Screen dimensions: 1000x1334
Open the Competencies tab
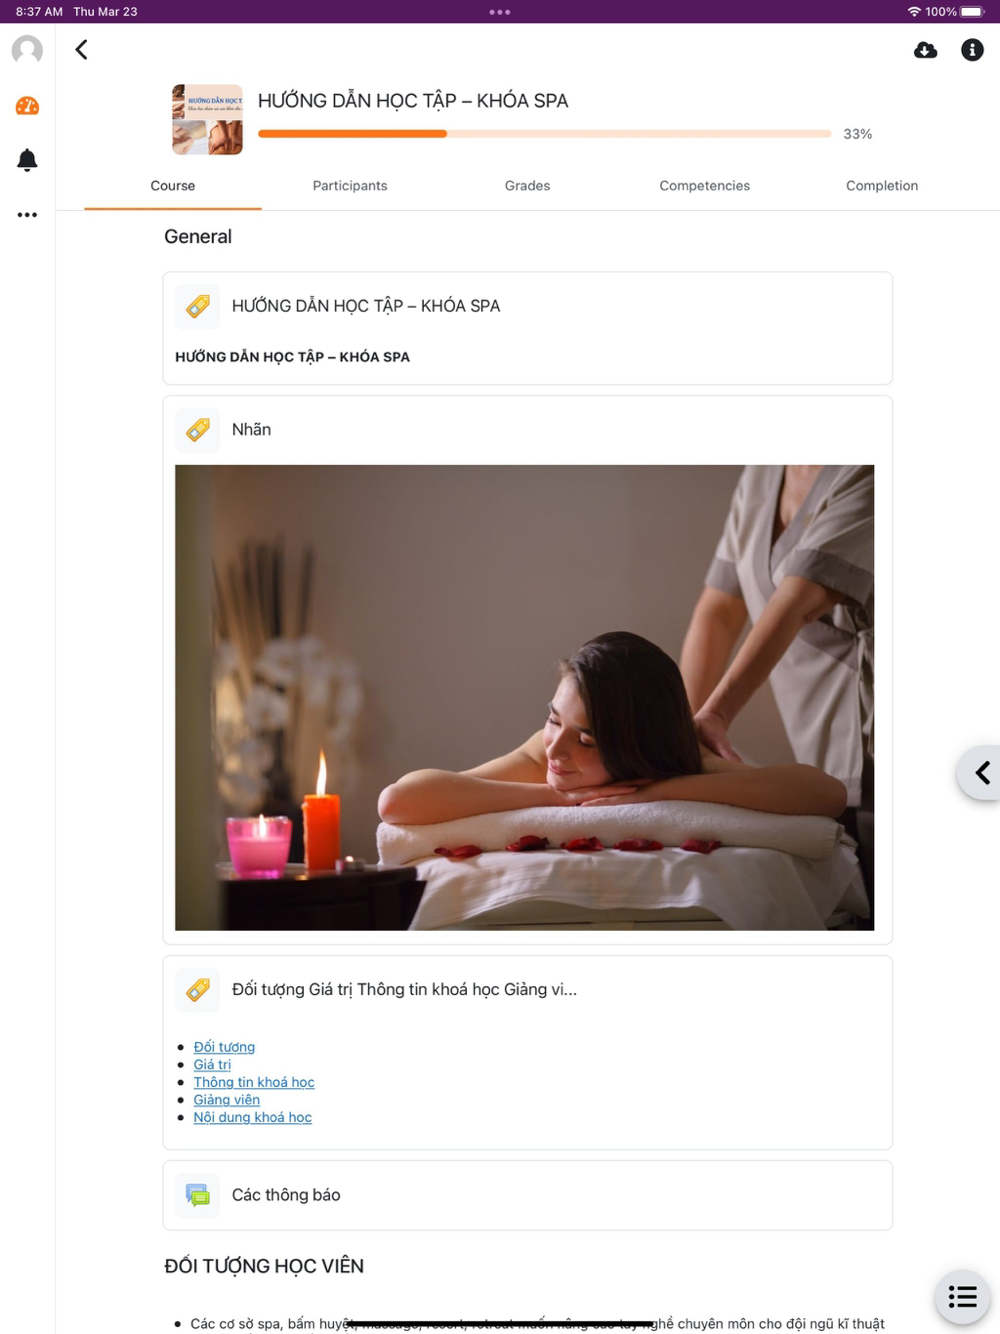[704, 186]
